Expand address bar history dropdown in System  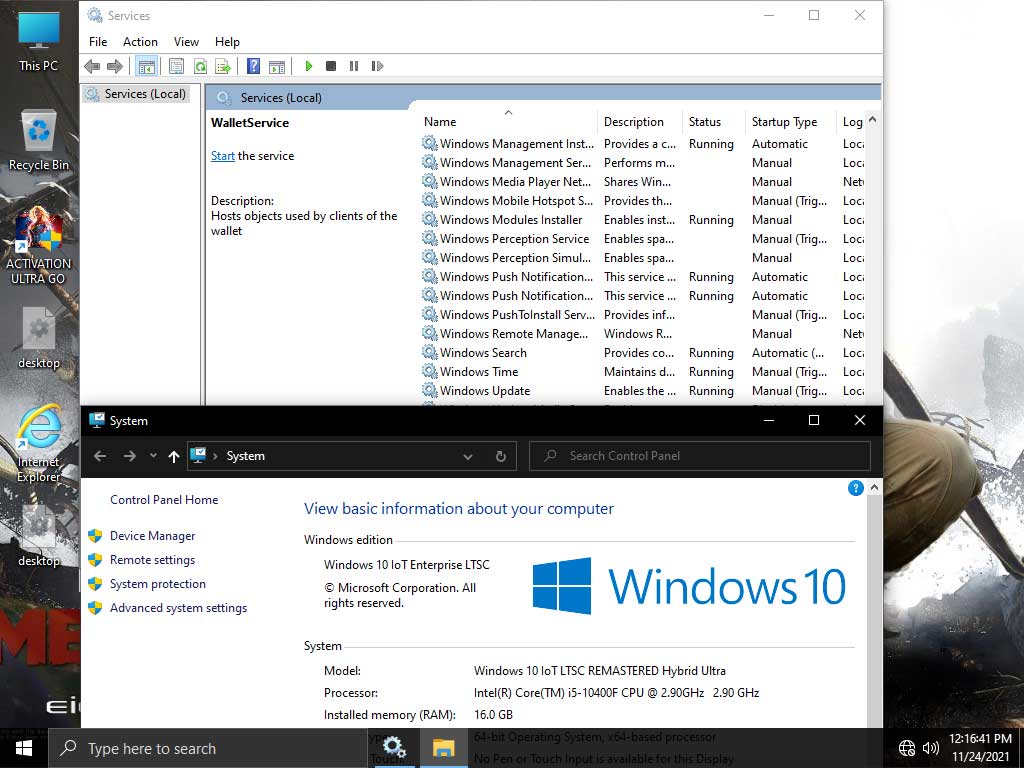pyautogui.click(x=468, y=456)
